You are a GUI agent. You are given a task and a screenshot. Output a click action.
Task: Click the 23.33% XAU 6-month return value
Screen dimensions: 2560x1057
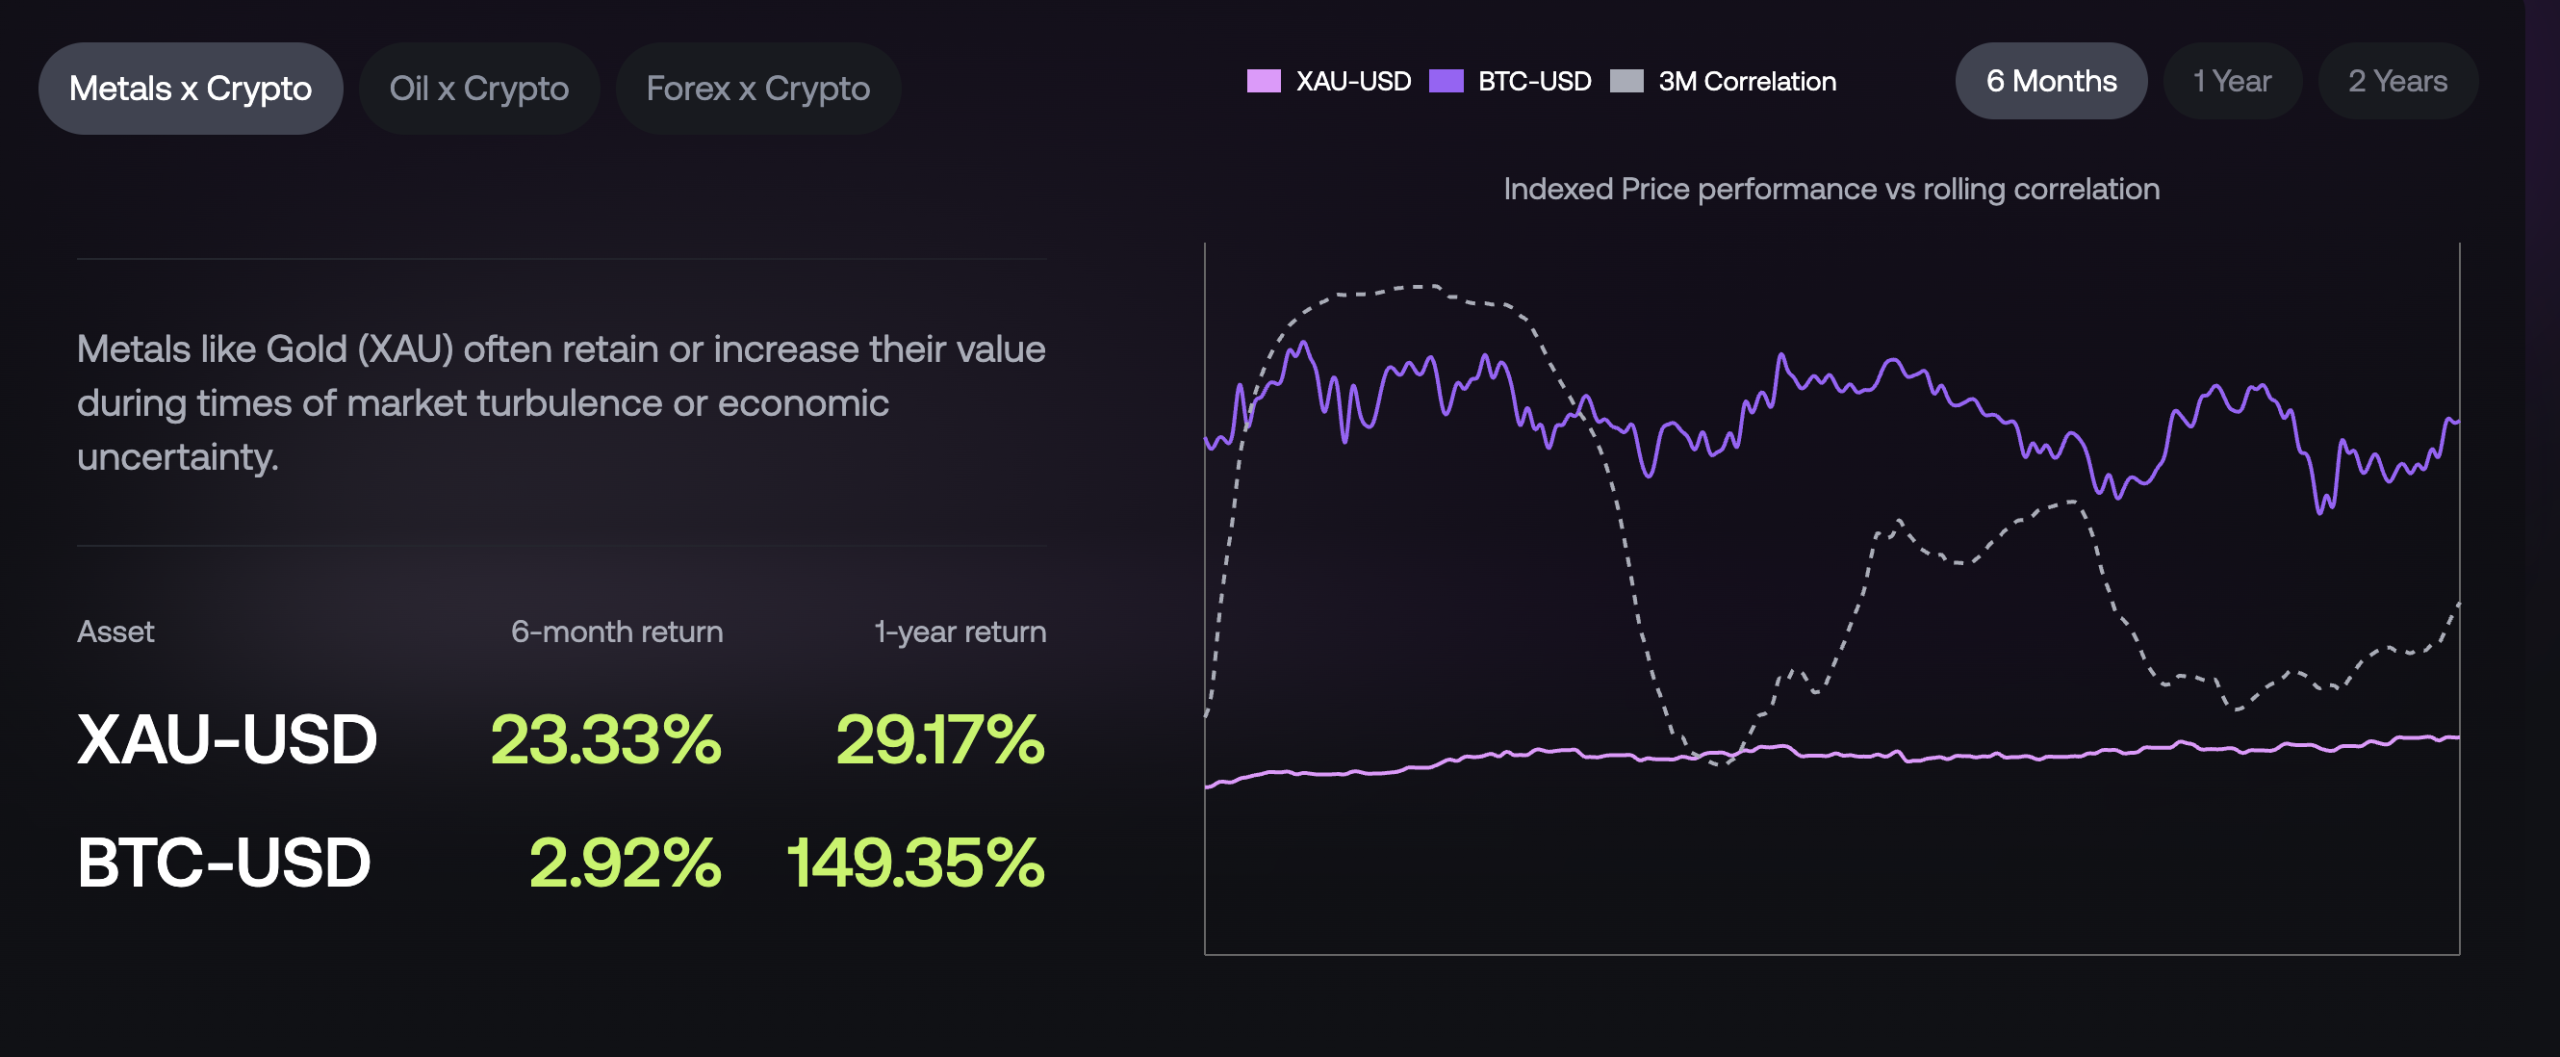tap(605, 740)
